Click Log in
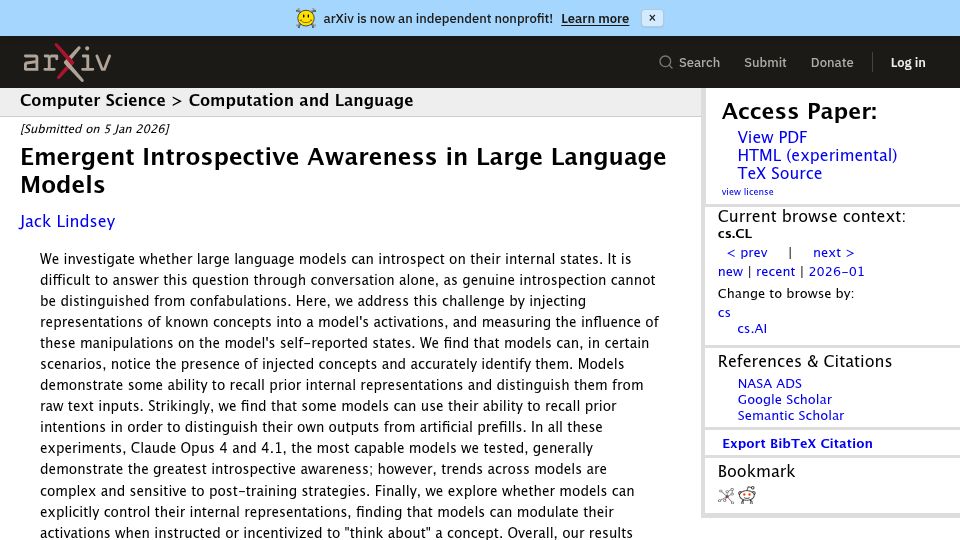This screenshot has height=540, width=960. (907, 62)
